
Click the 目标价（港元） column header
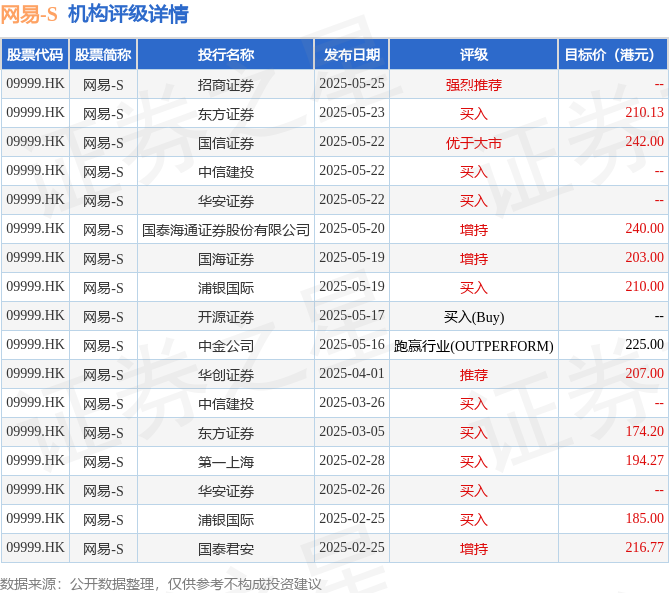[x=613, y=55]
